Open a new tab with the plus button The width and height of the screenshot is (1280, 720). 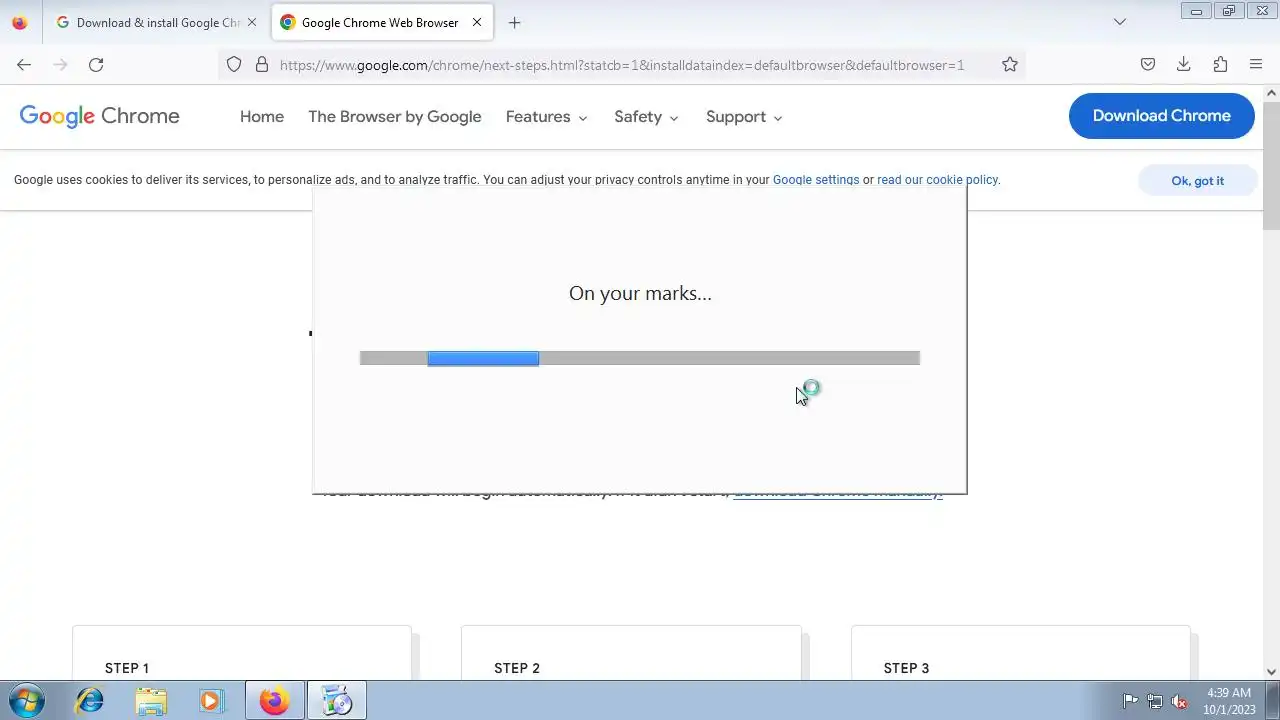(514, 22)
